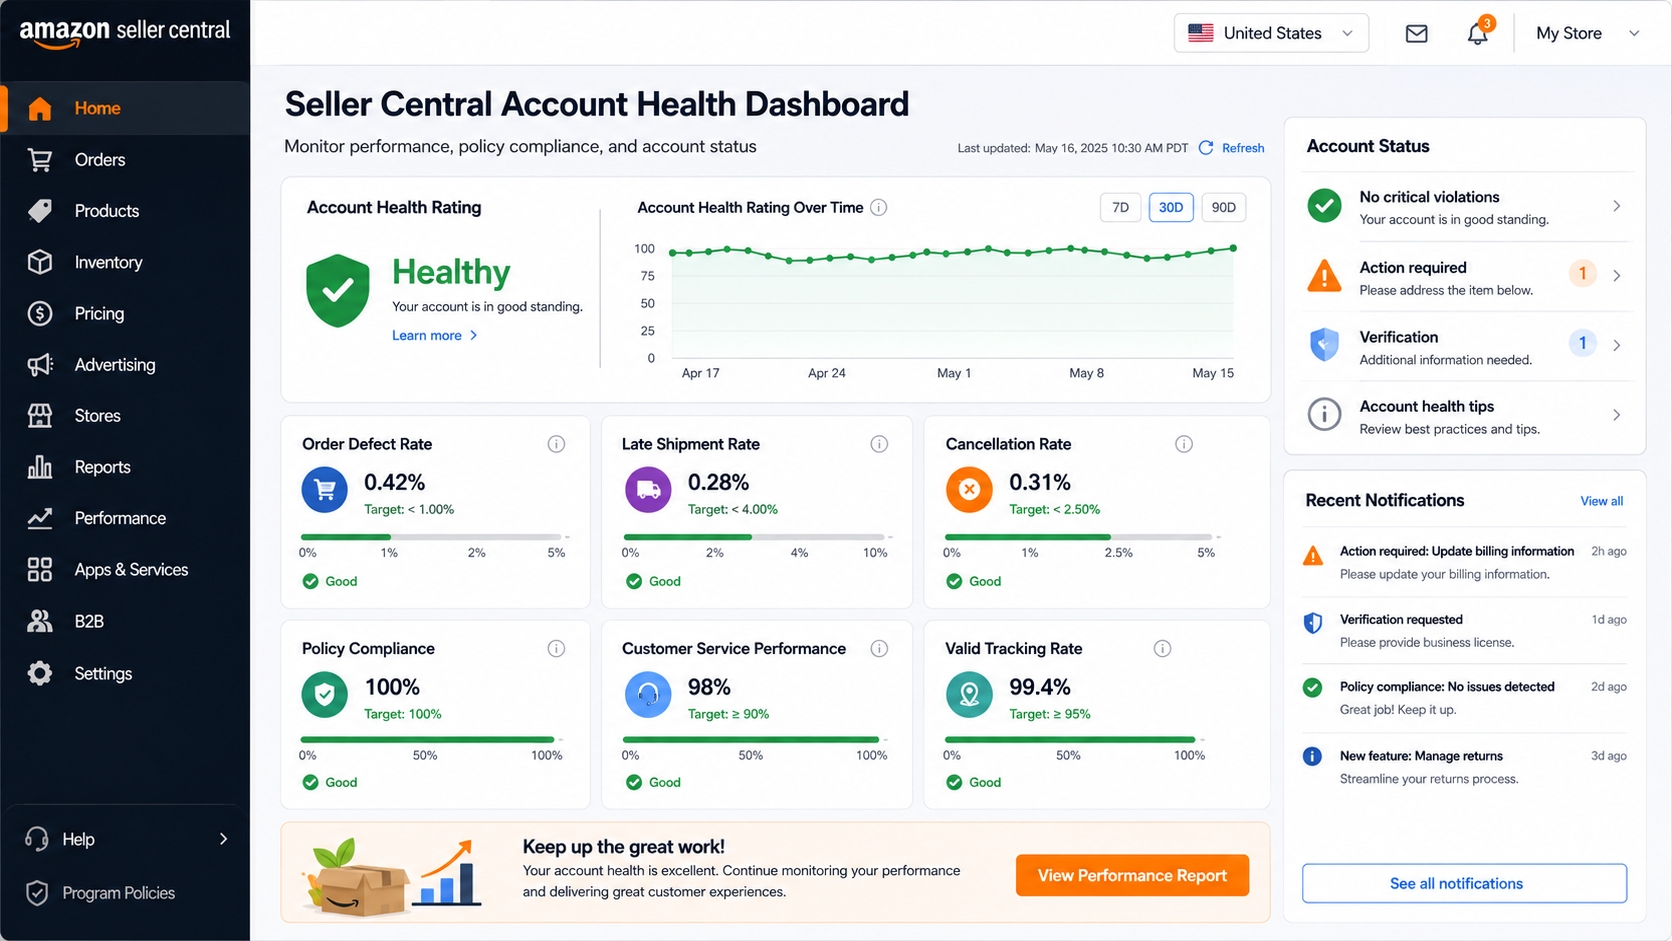Click the Order Defect Rate progress bar
Viewport: 1672px width, 941px height.
(434, 537)
